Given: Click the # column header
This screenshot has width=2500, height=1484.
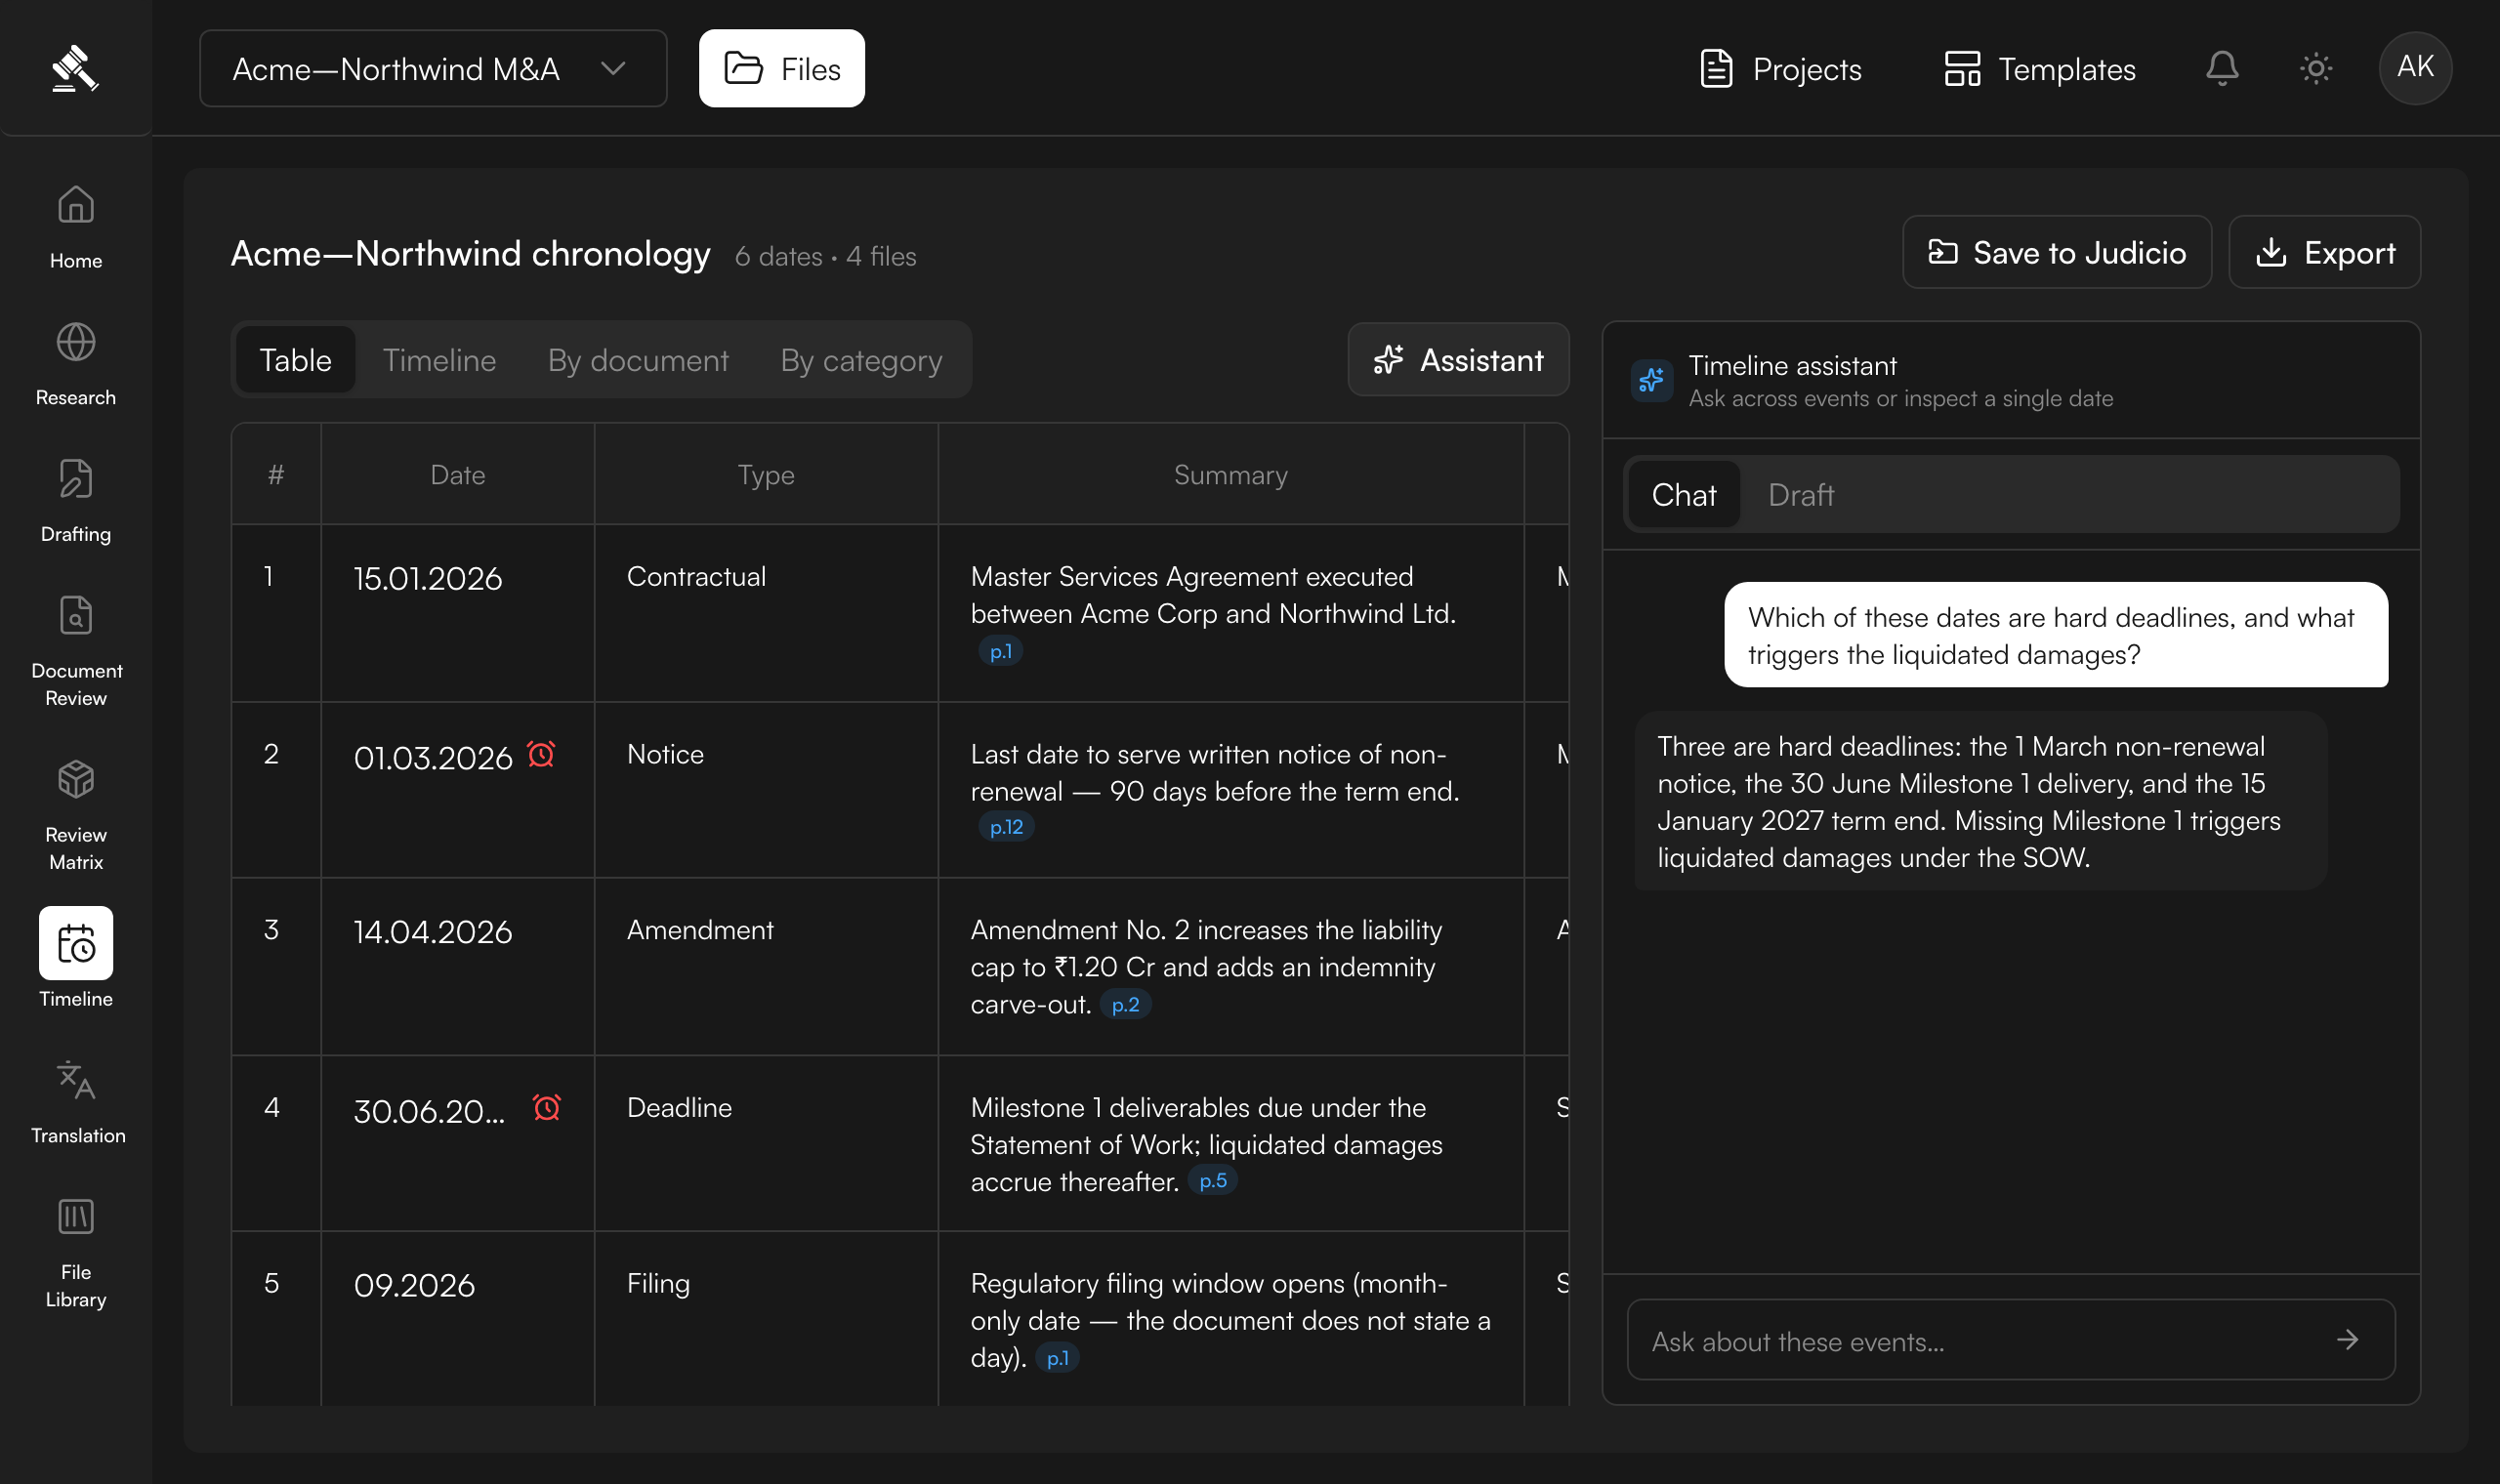Looking at the screenshot, I should [x=276, y=474].
